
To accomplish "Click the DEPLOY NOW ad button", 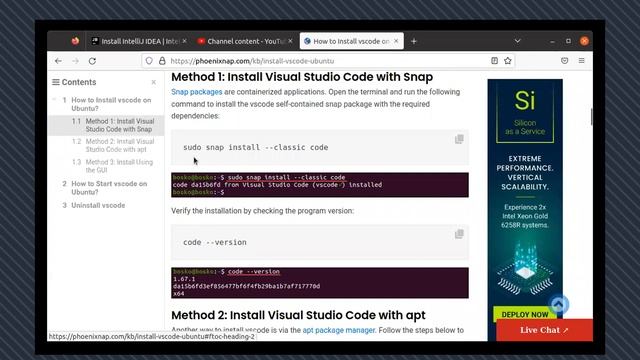I will [524, 314].
